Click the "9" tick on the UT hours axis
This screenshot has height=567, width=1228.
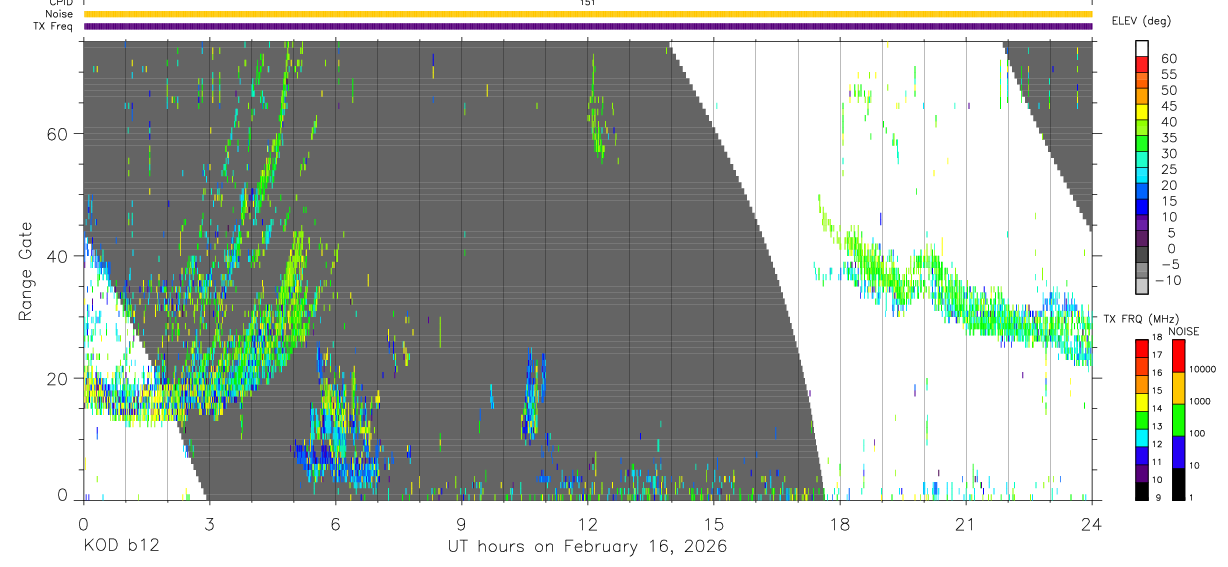coord(462,525)
